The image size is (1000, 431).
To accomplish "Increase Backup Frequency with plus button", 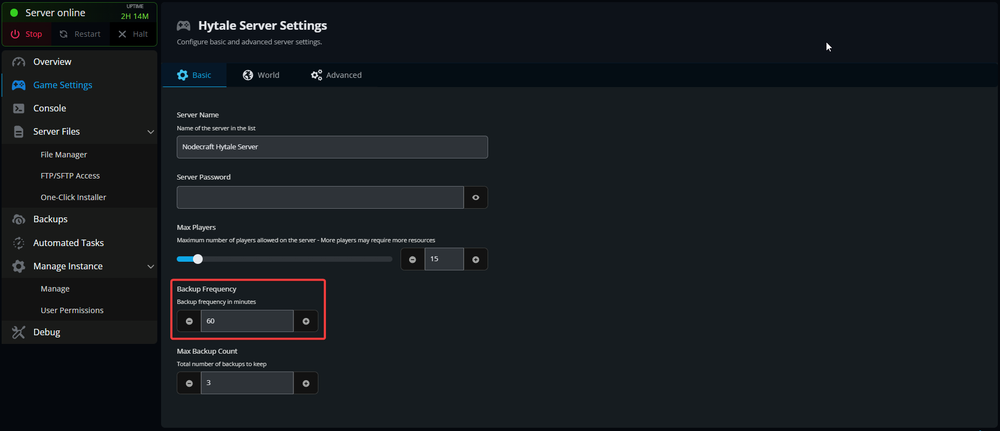I will [x=306, y=321].
